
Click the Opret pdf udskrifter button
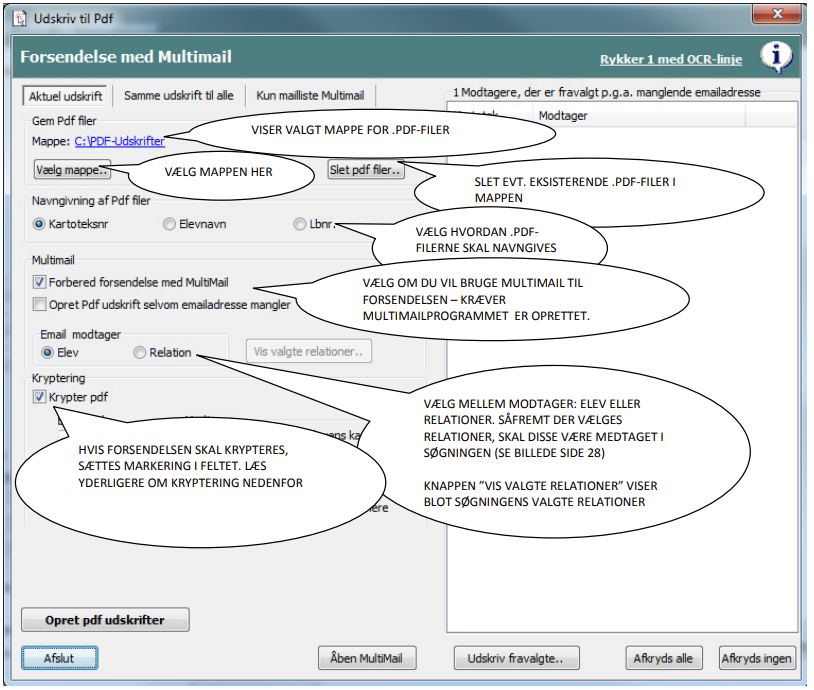[105, 620]
